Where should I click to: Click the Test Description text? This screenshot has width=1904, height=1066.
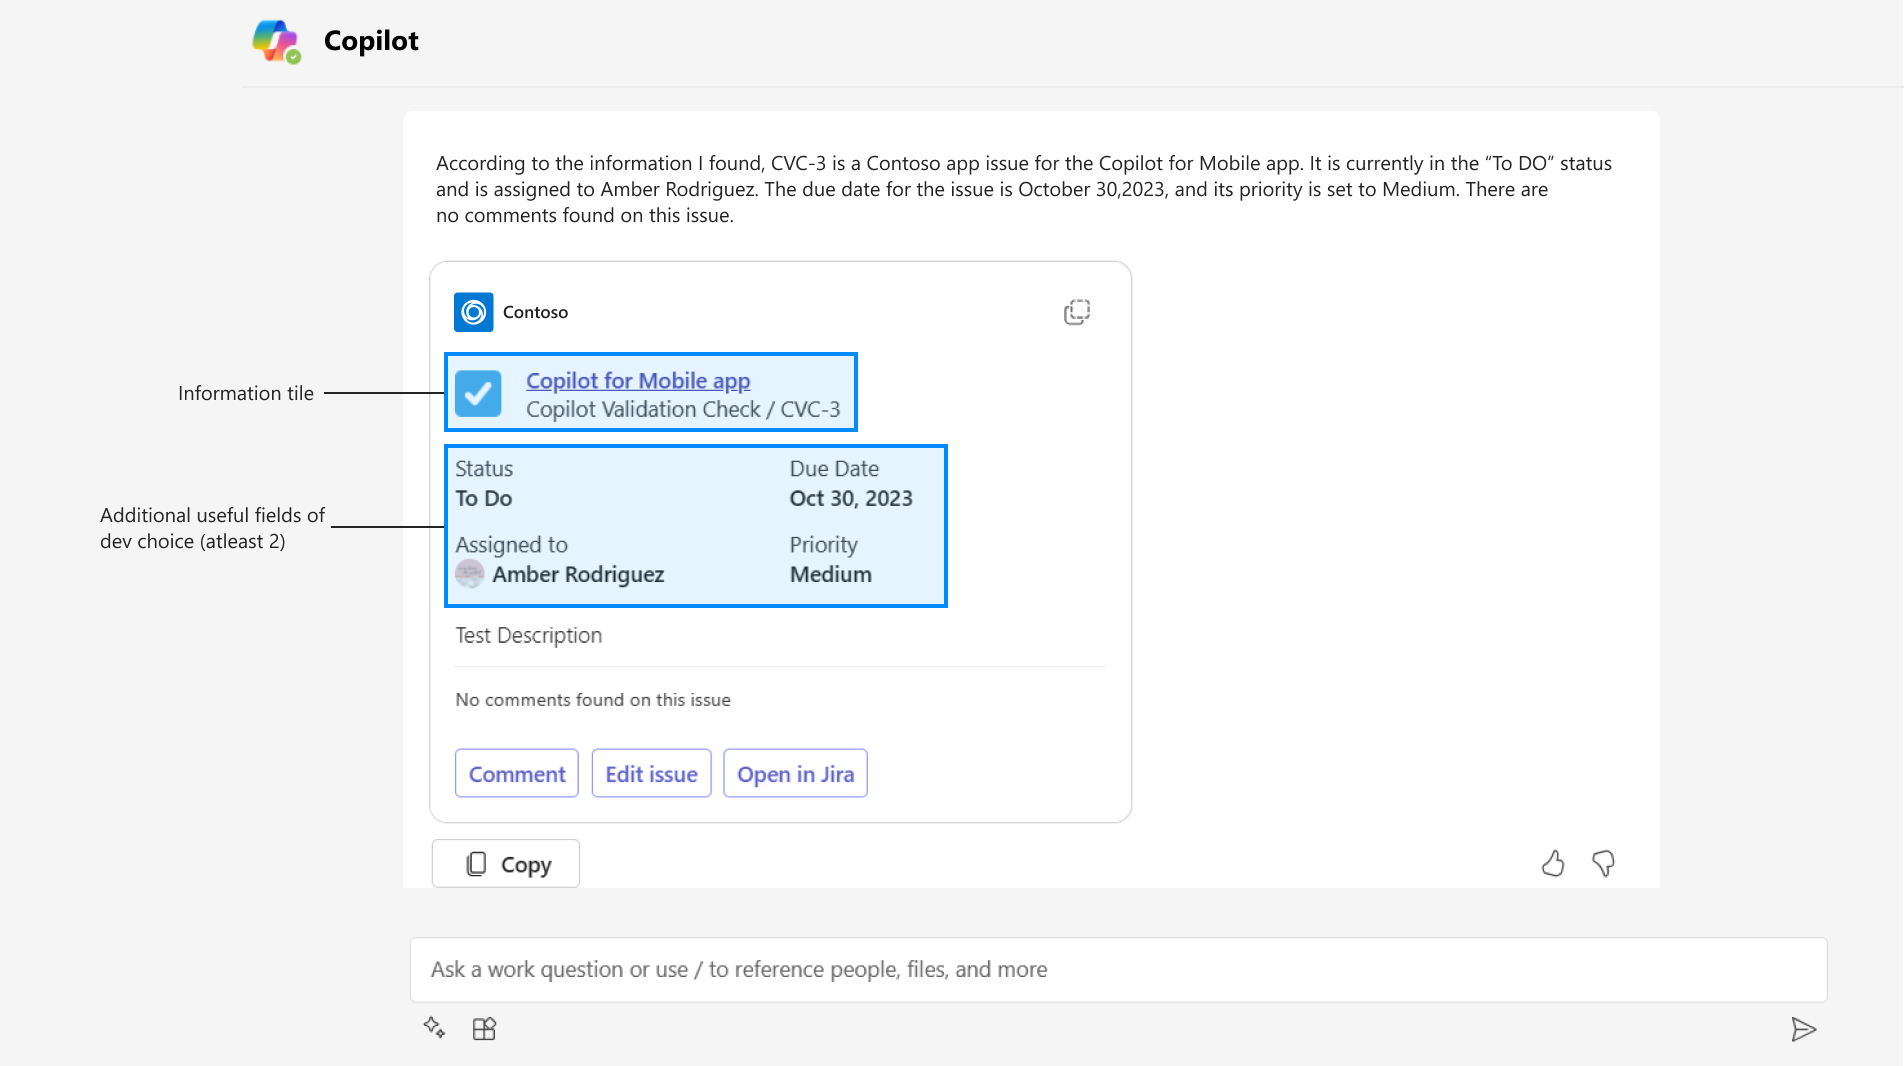[x=529, y=636]
